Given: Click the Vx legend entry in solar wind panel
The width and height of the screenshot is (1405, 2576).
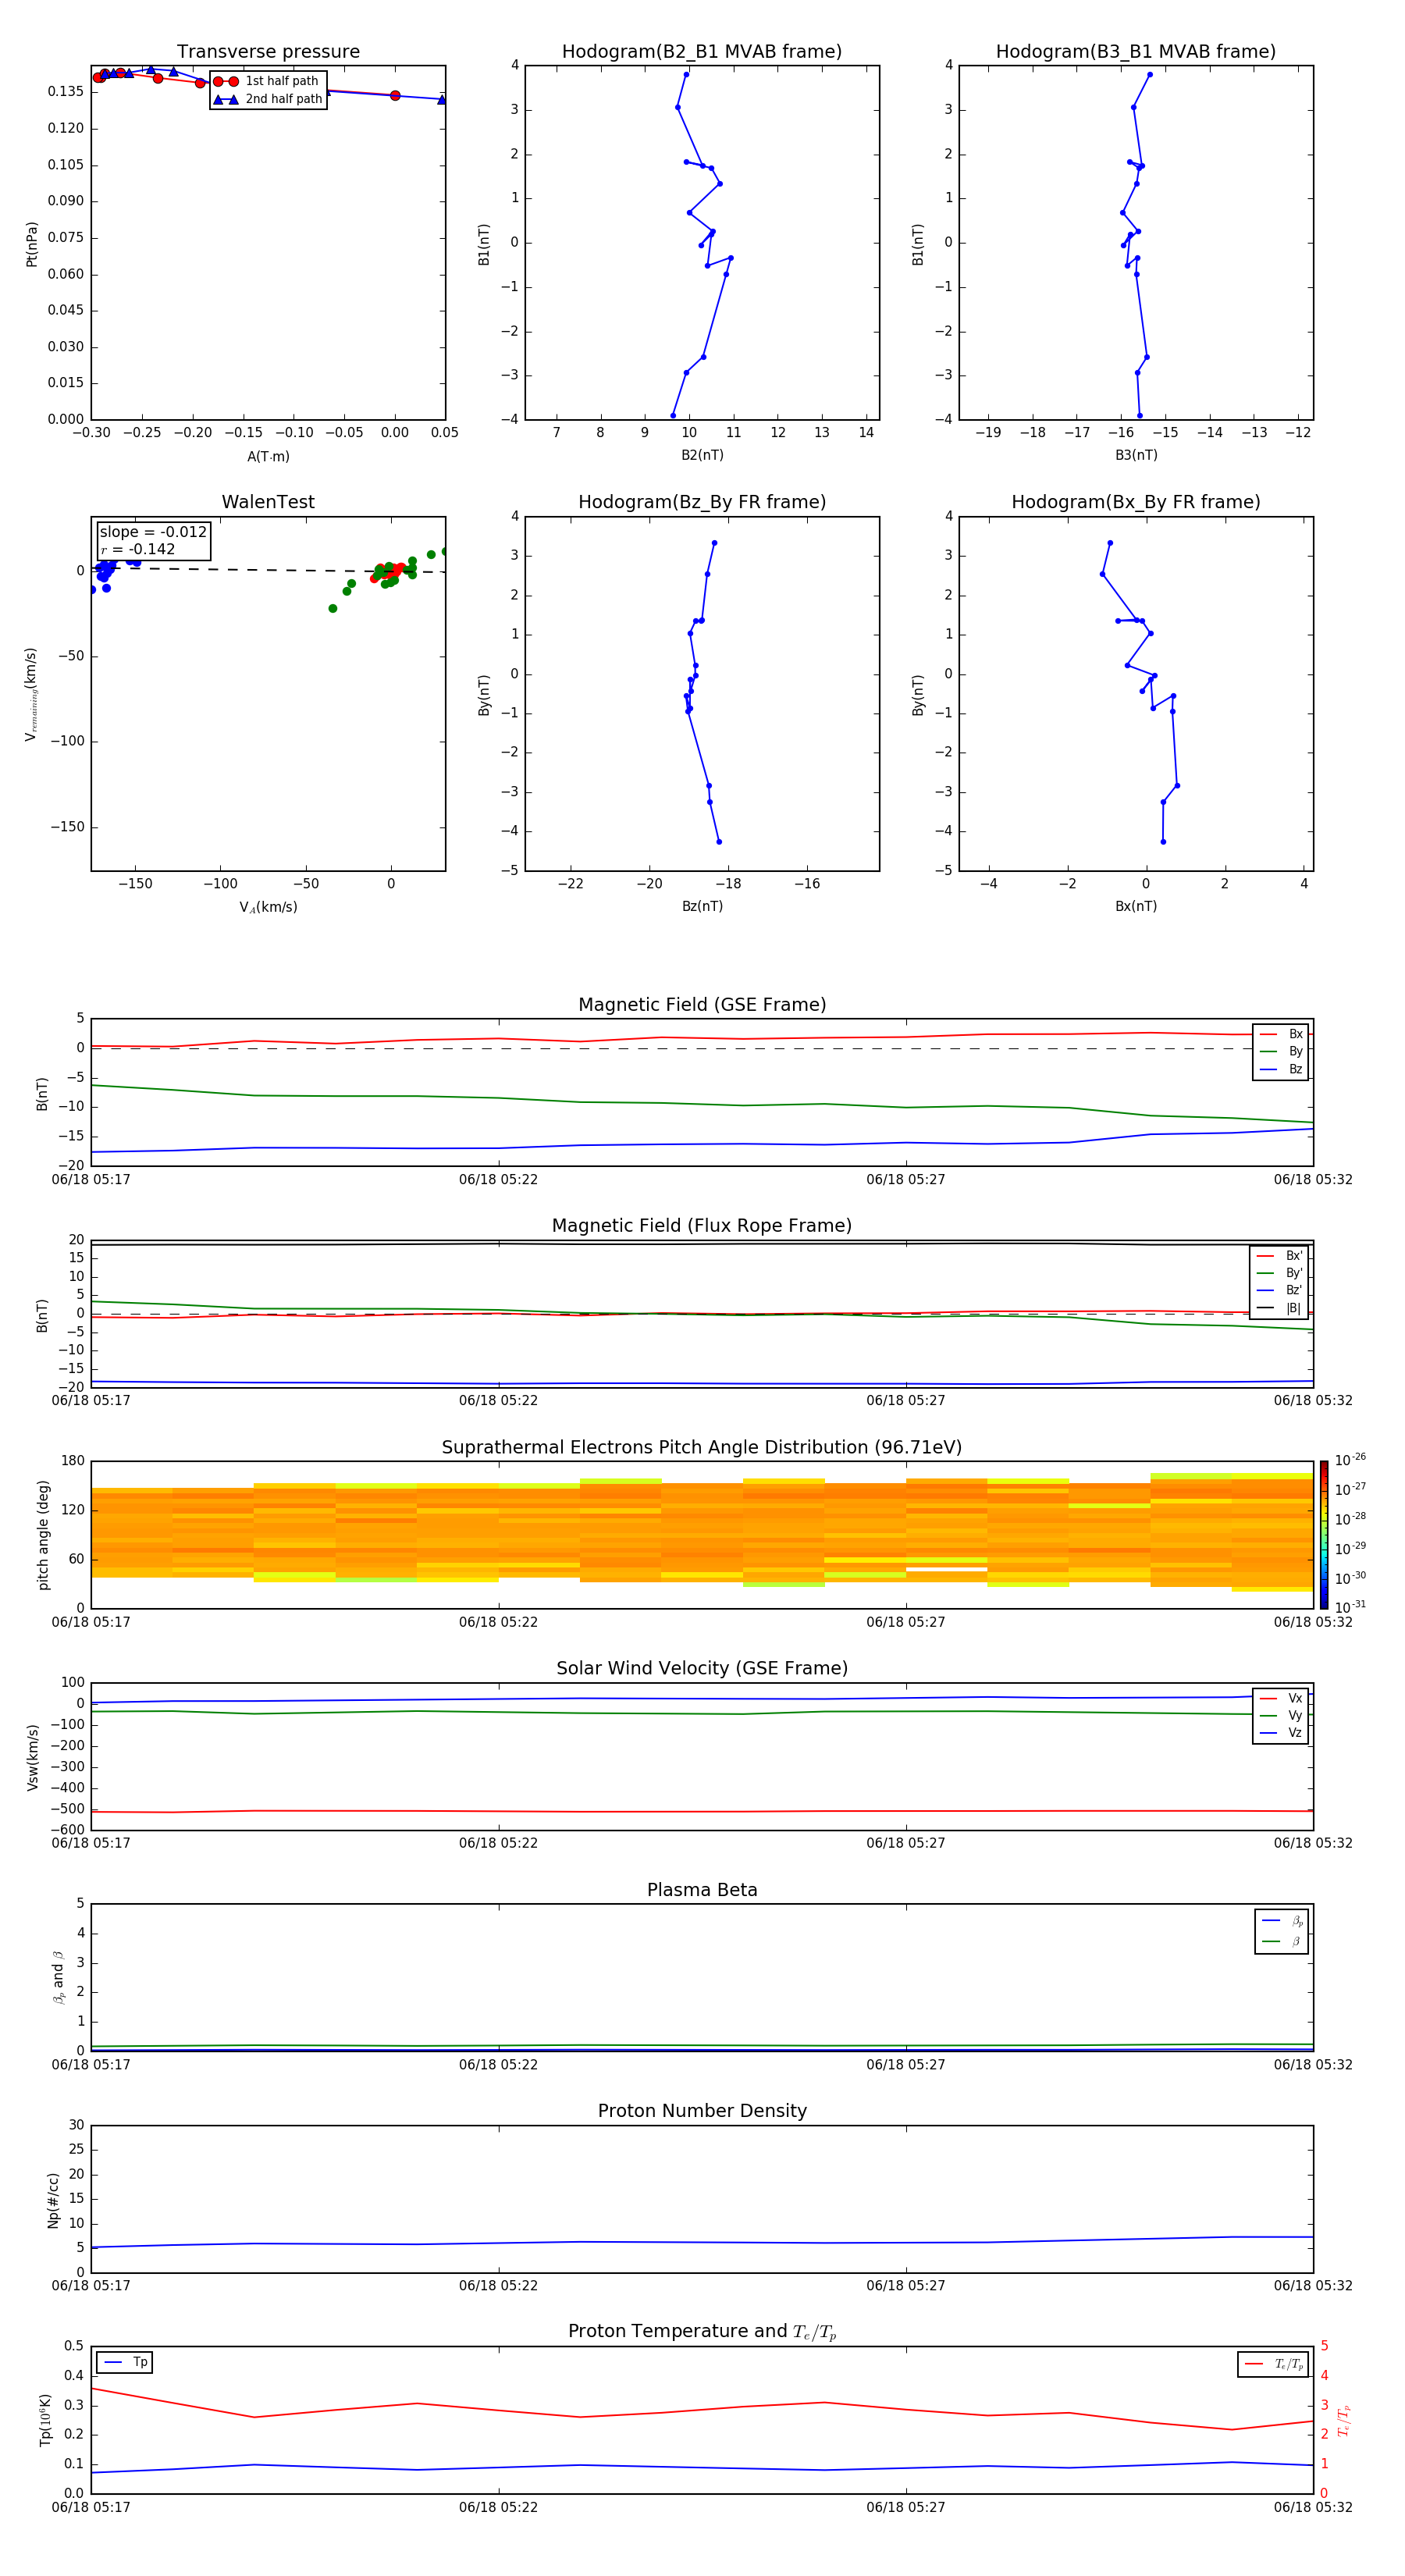Looking at the screenshot, I should pos(1281,1698).
